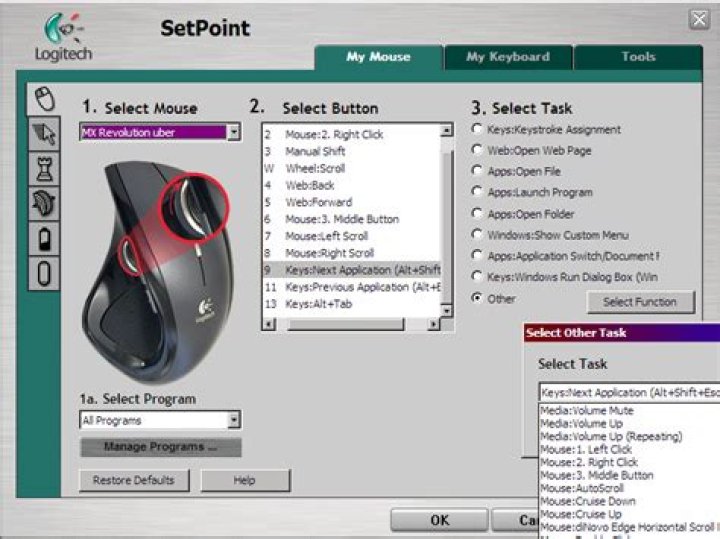Select Apps:Application Switch/Document radio button
The height and width of the screenshot is (539, 720).
[477, 255]
